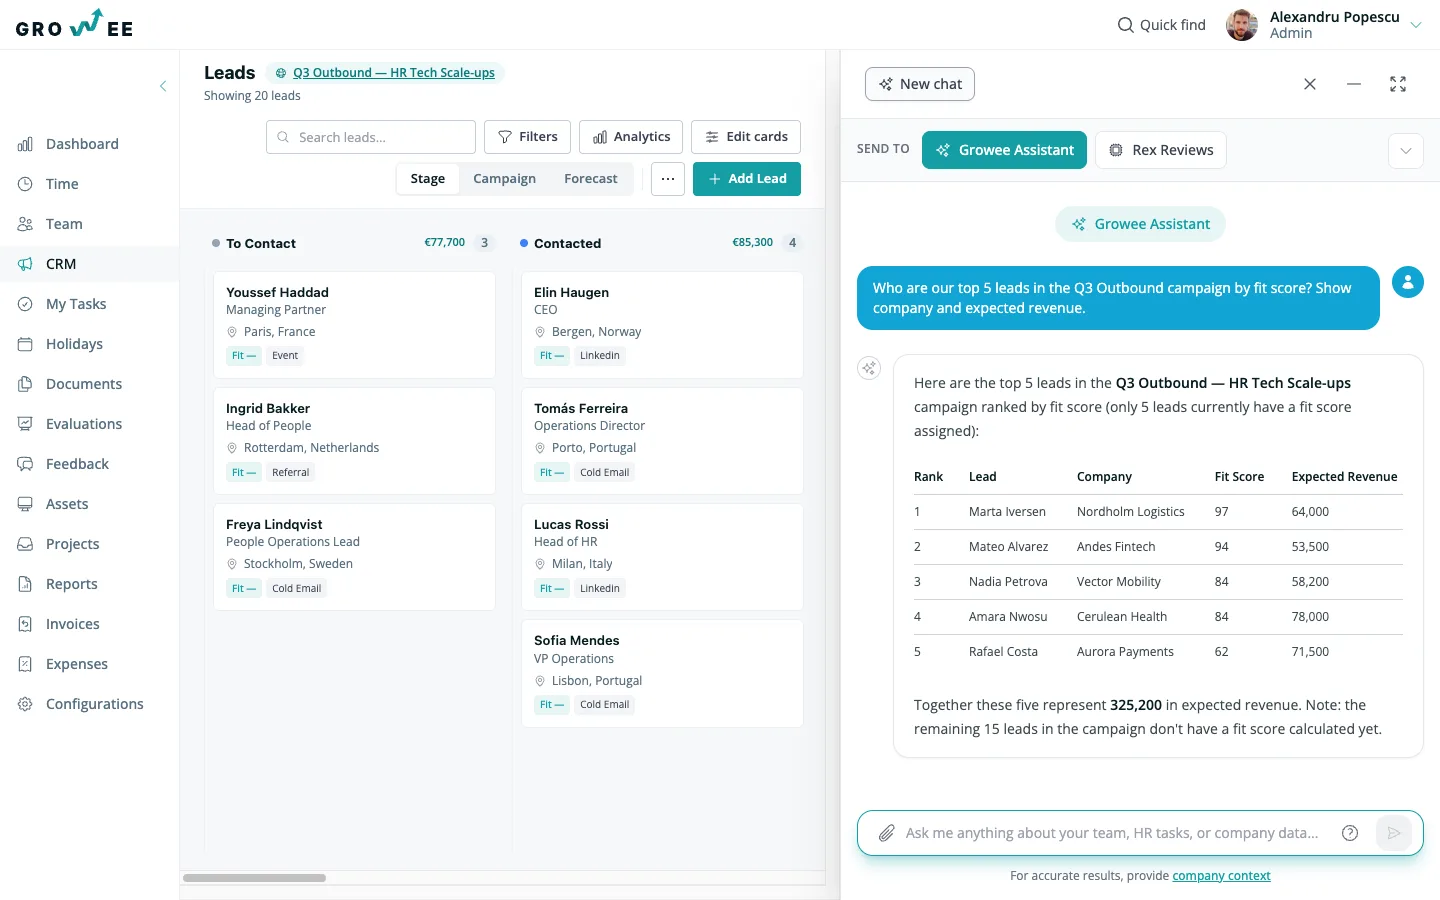Open Projects in the sidebar
This screenshot has width=1440, height=900.
[x=72, y=544]
